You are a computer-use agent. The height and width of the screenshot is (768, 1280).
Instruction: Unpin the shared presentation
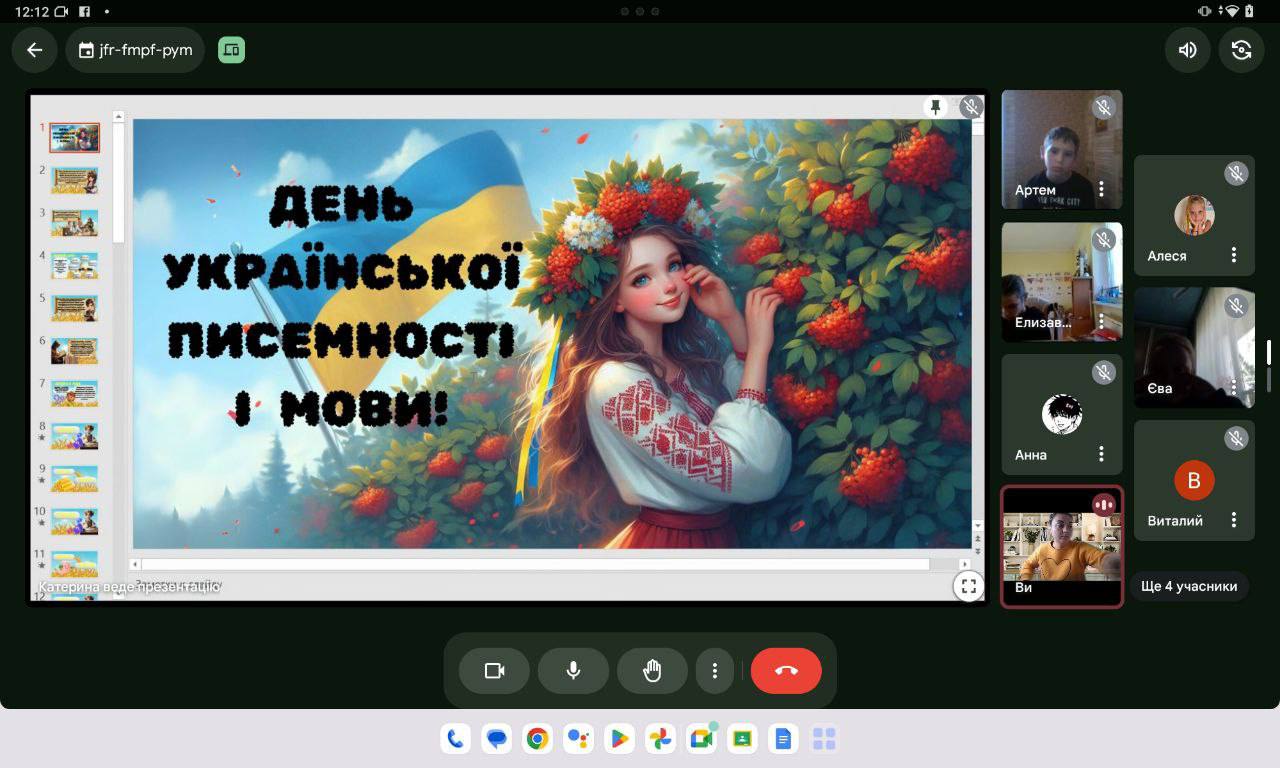click(936, 107)
